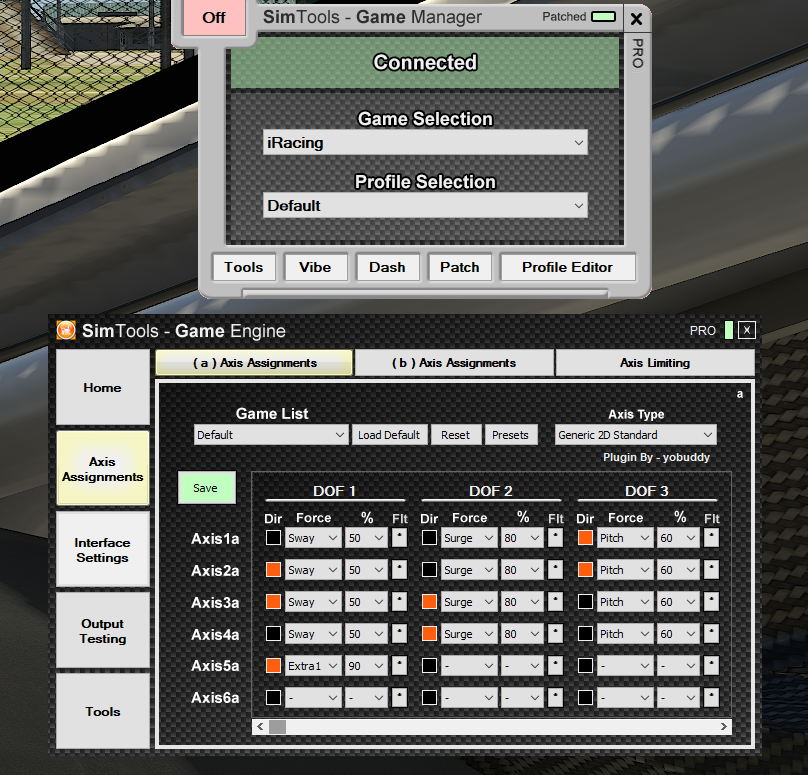Click the horizontal scrollbar right arrow
This screenshot has height=775, width=808.
tap(723, 727)
